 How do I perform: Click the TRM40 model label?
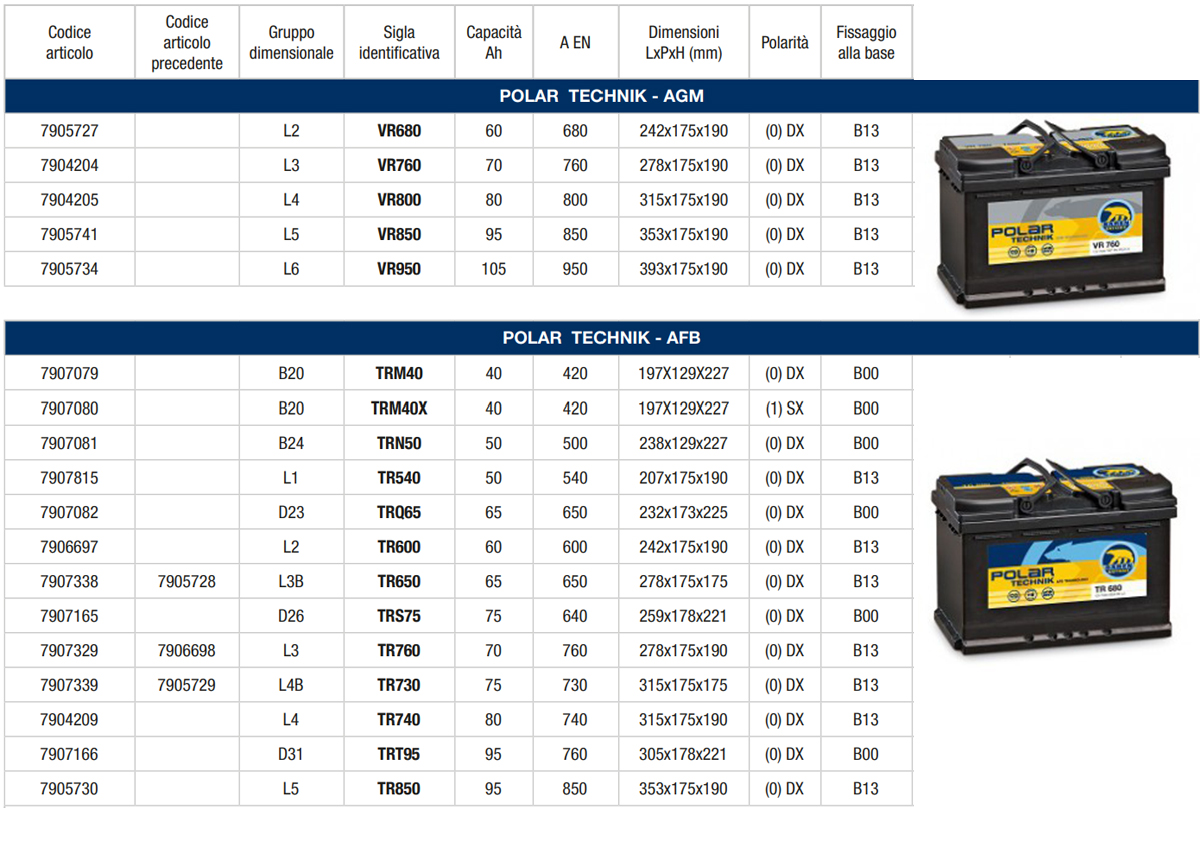click(399, 374)
